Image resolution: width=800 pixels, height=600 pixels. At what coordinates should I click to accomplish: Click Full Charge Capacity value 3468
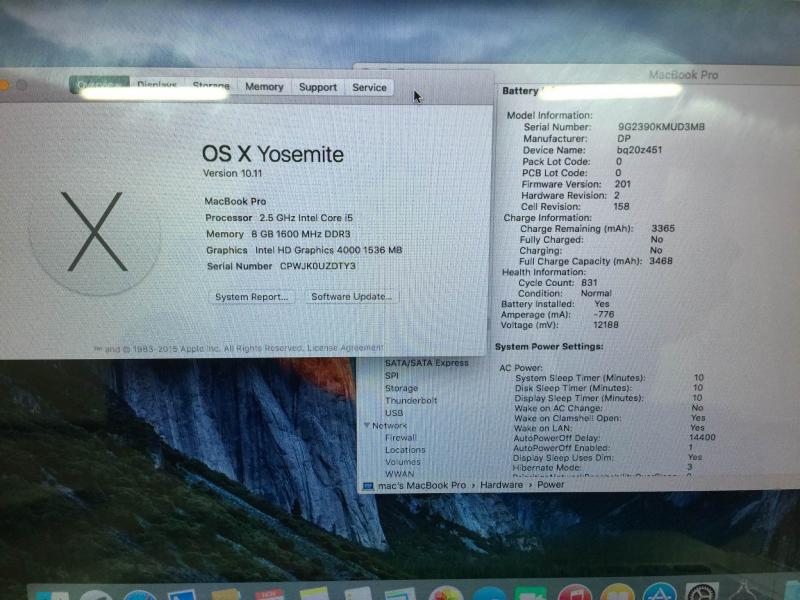click(661, 261)
